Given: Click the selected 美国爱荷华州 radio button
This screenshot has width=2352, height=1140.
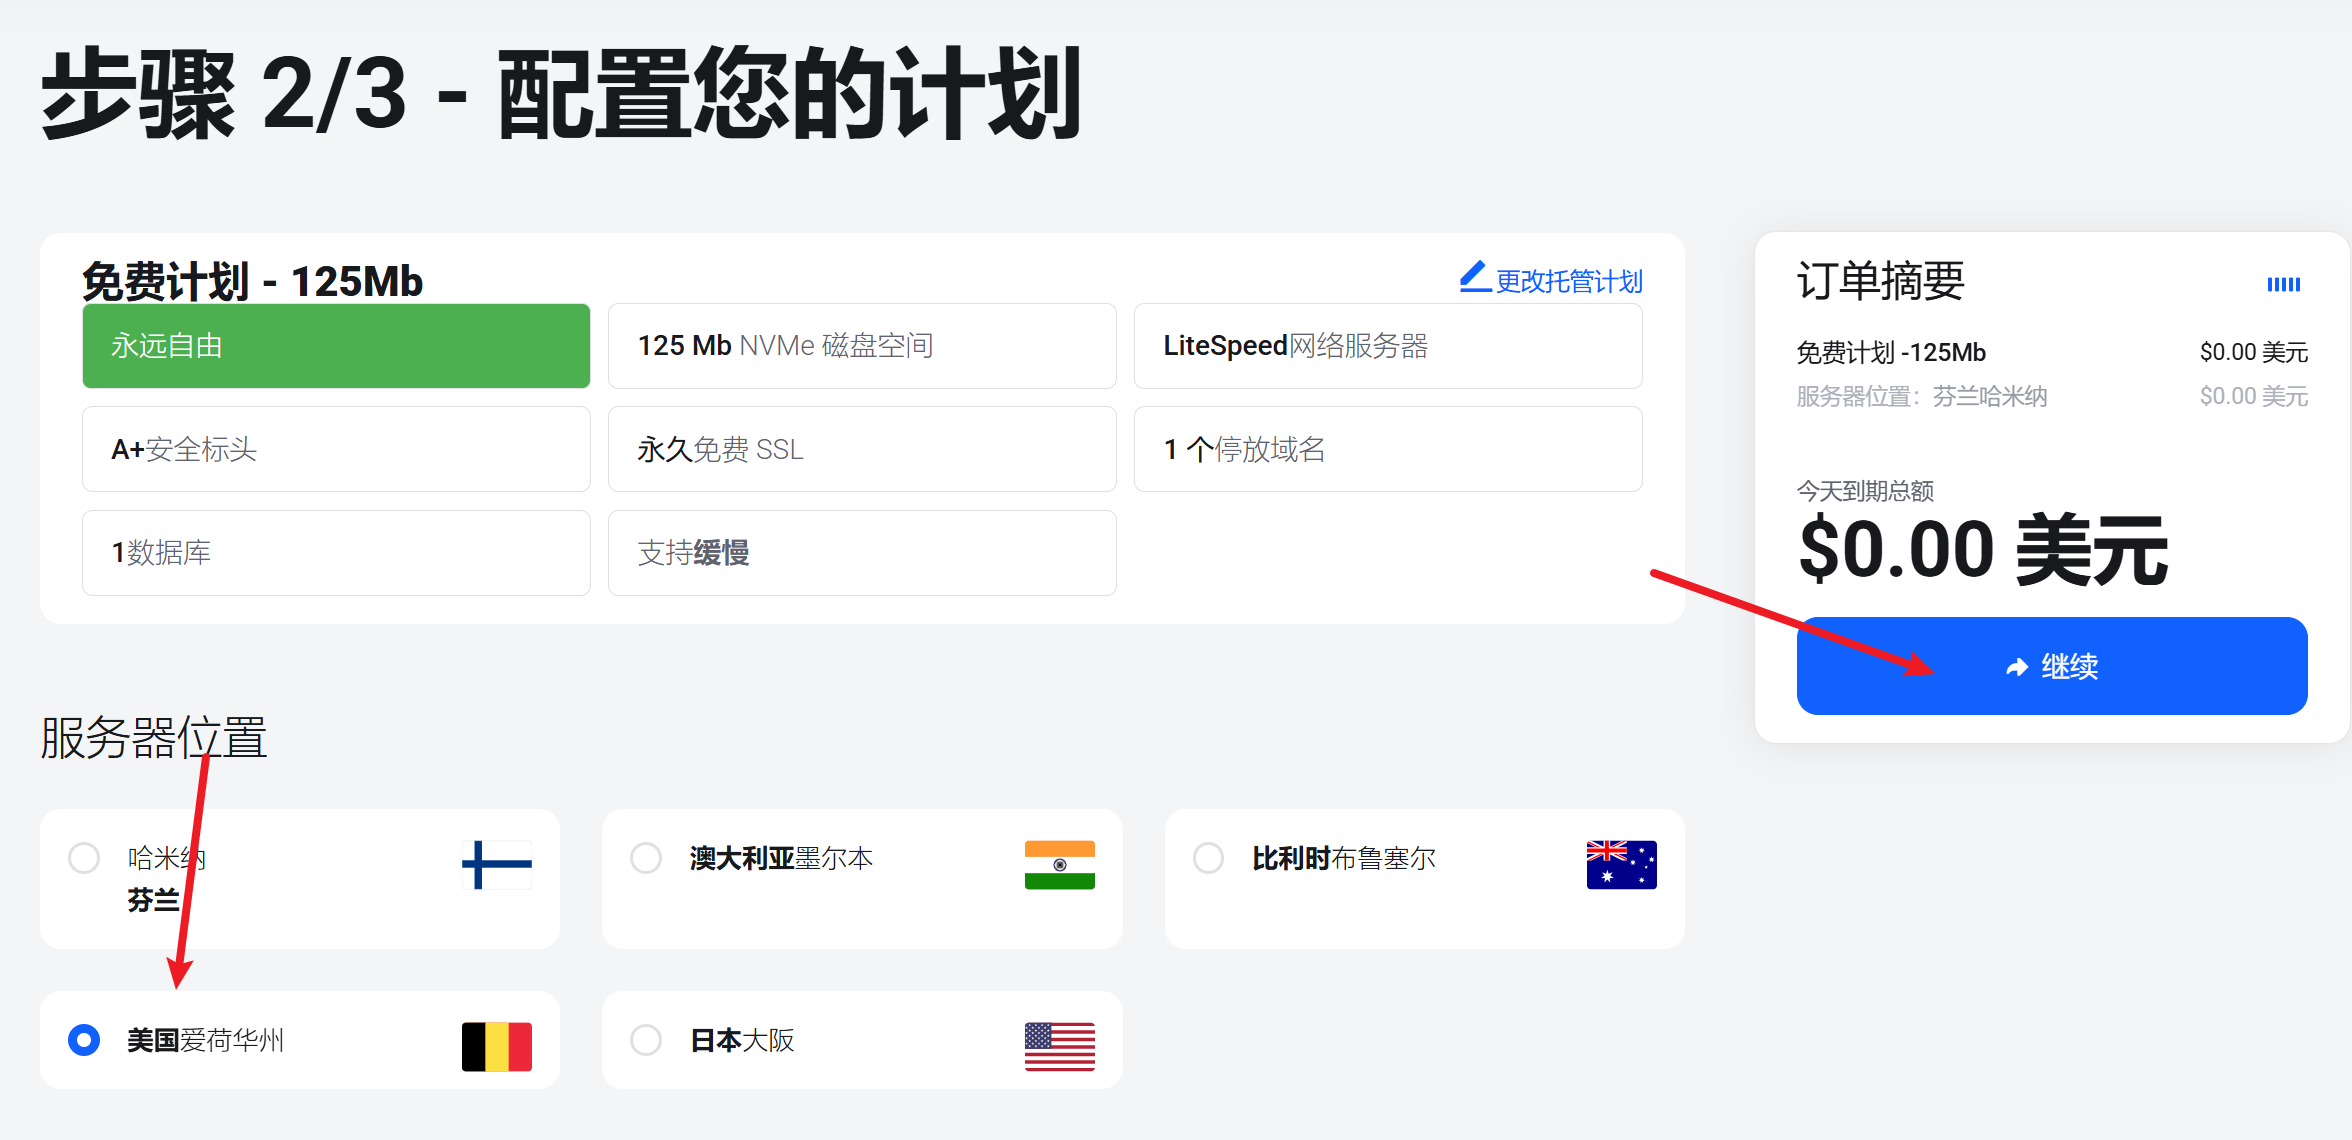Looking at the screenshot, I should (84, 1040).
